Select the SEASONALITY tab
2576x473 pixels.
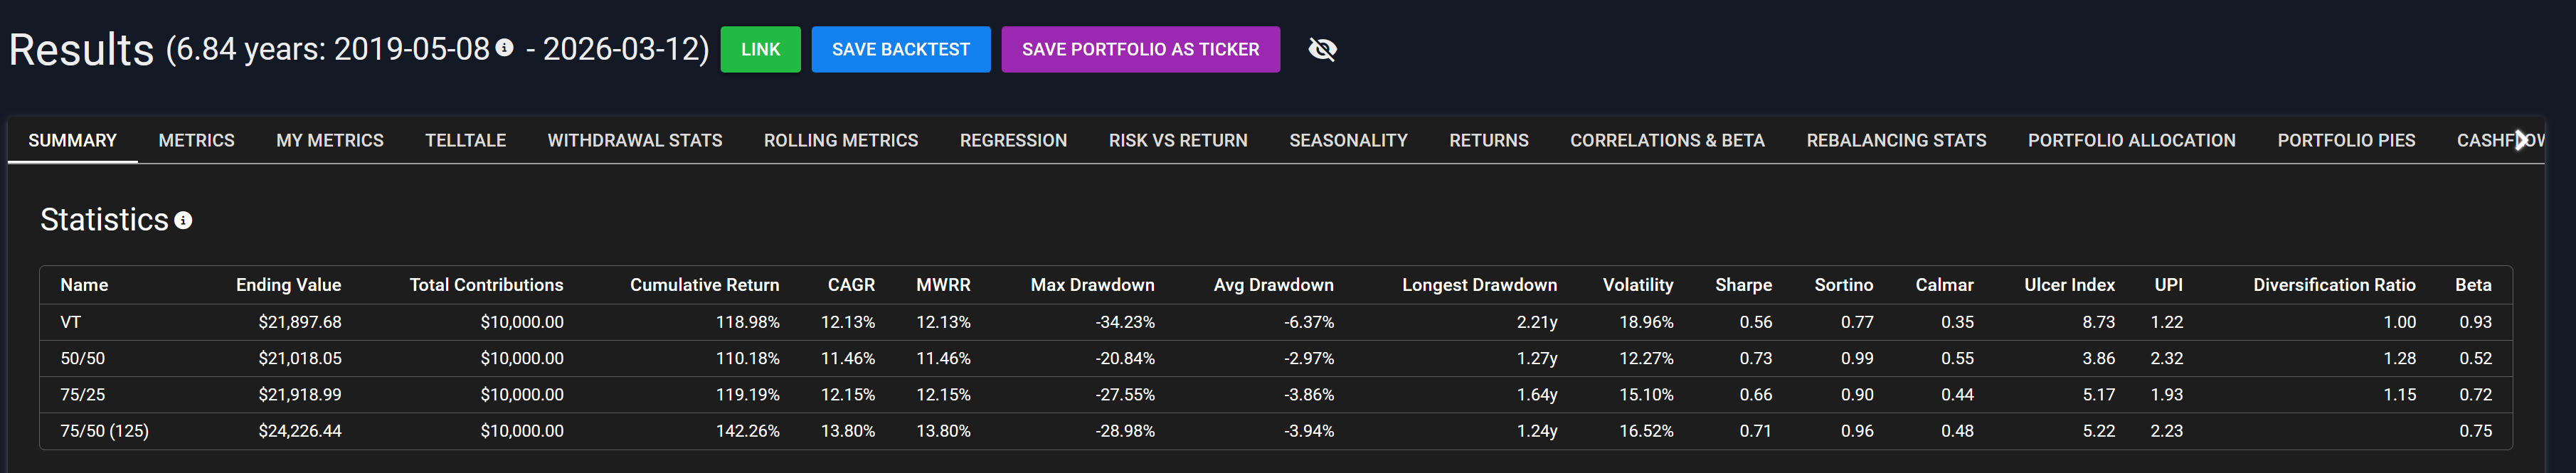pos(1348,140)
